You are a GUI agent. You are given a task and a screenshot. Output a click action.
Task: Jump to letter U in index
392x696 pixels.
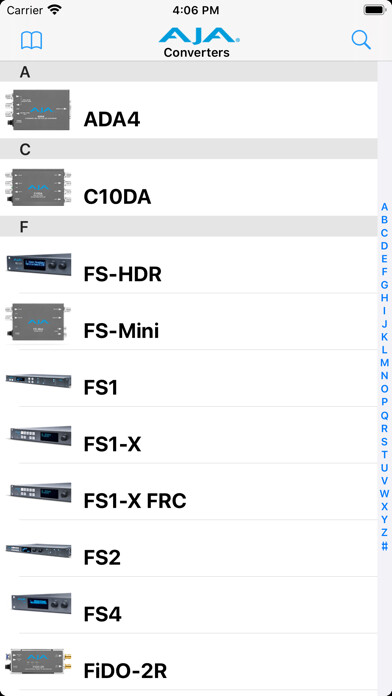coord(384,467)
